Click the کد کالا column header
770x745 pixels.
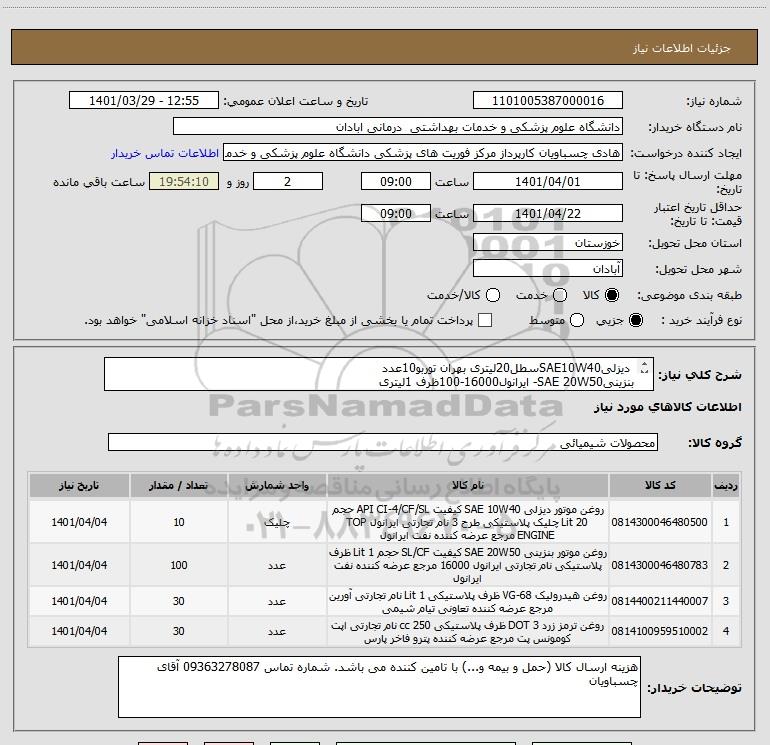(x=660, y=485)
